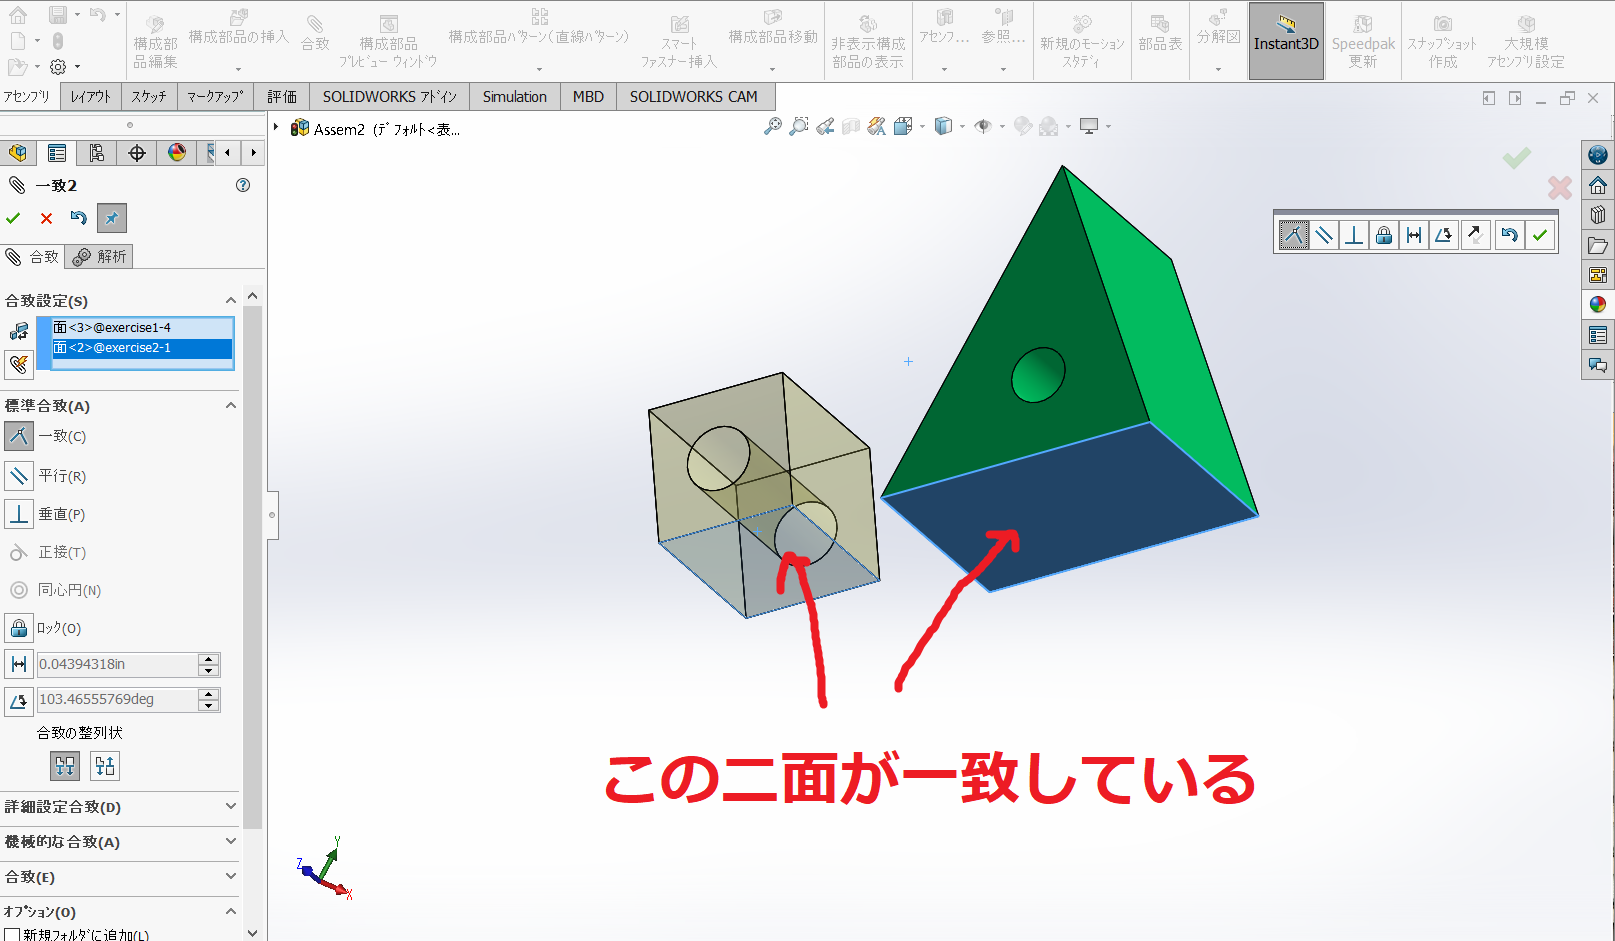Accept the mate with green checkmark in PropertyManager
This screenshot has width=1615, height=941.
(13, 218)
